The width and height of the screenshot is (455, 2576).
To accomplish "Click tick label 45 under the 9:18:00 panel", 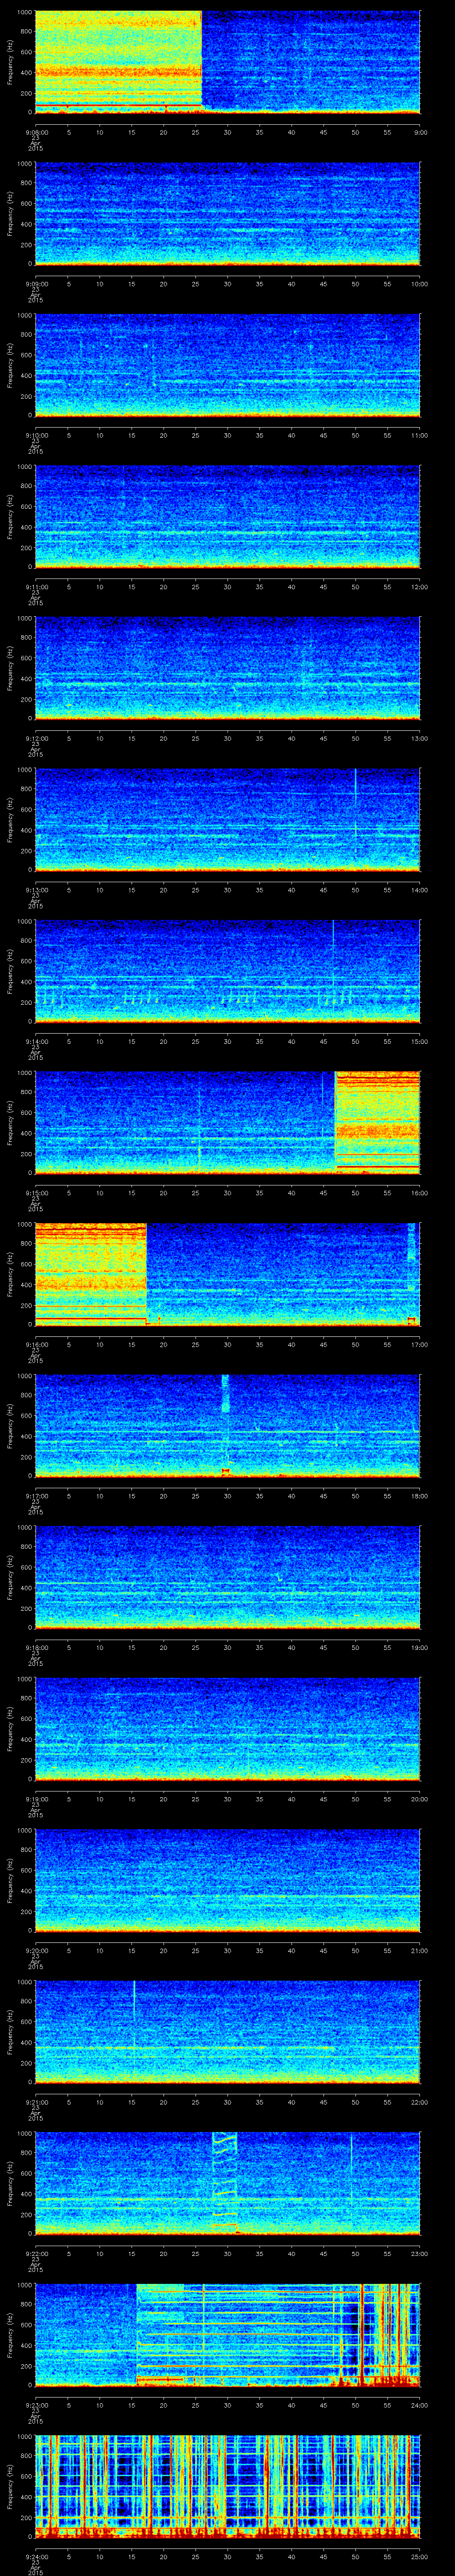I will pos(323,1647).
